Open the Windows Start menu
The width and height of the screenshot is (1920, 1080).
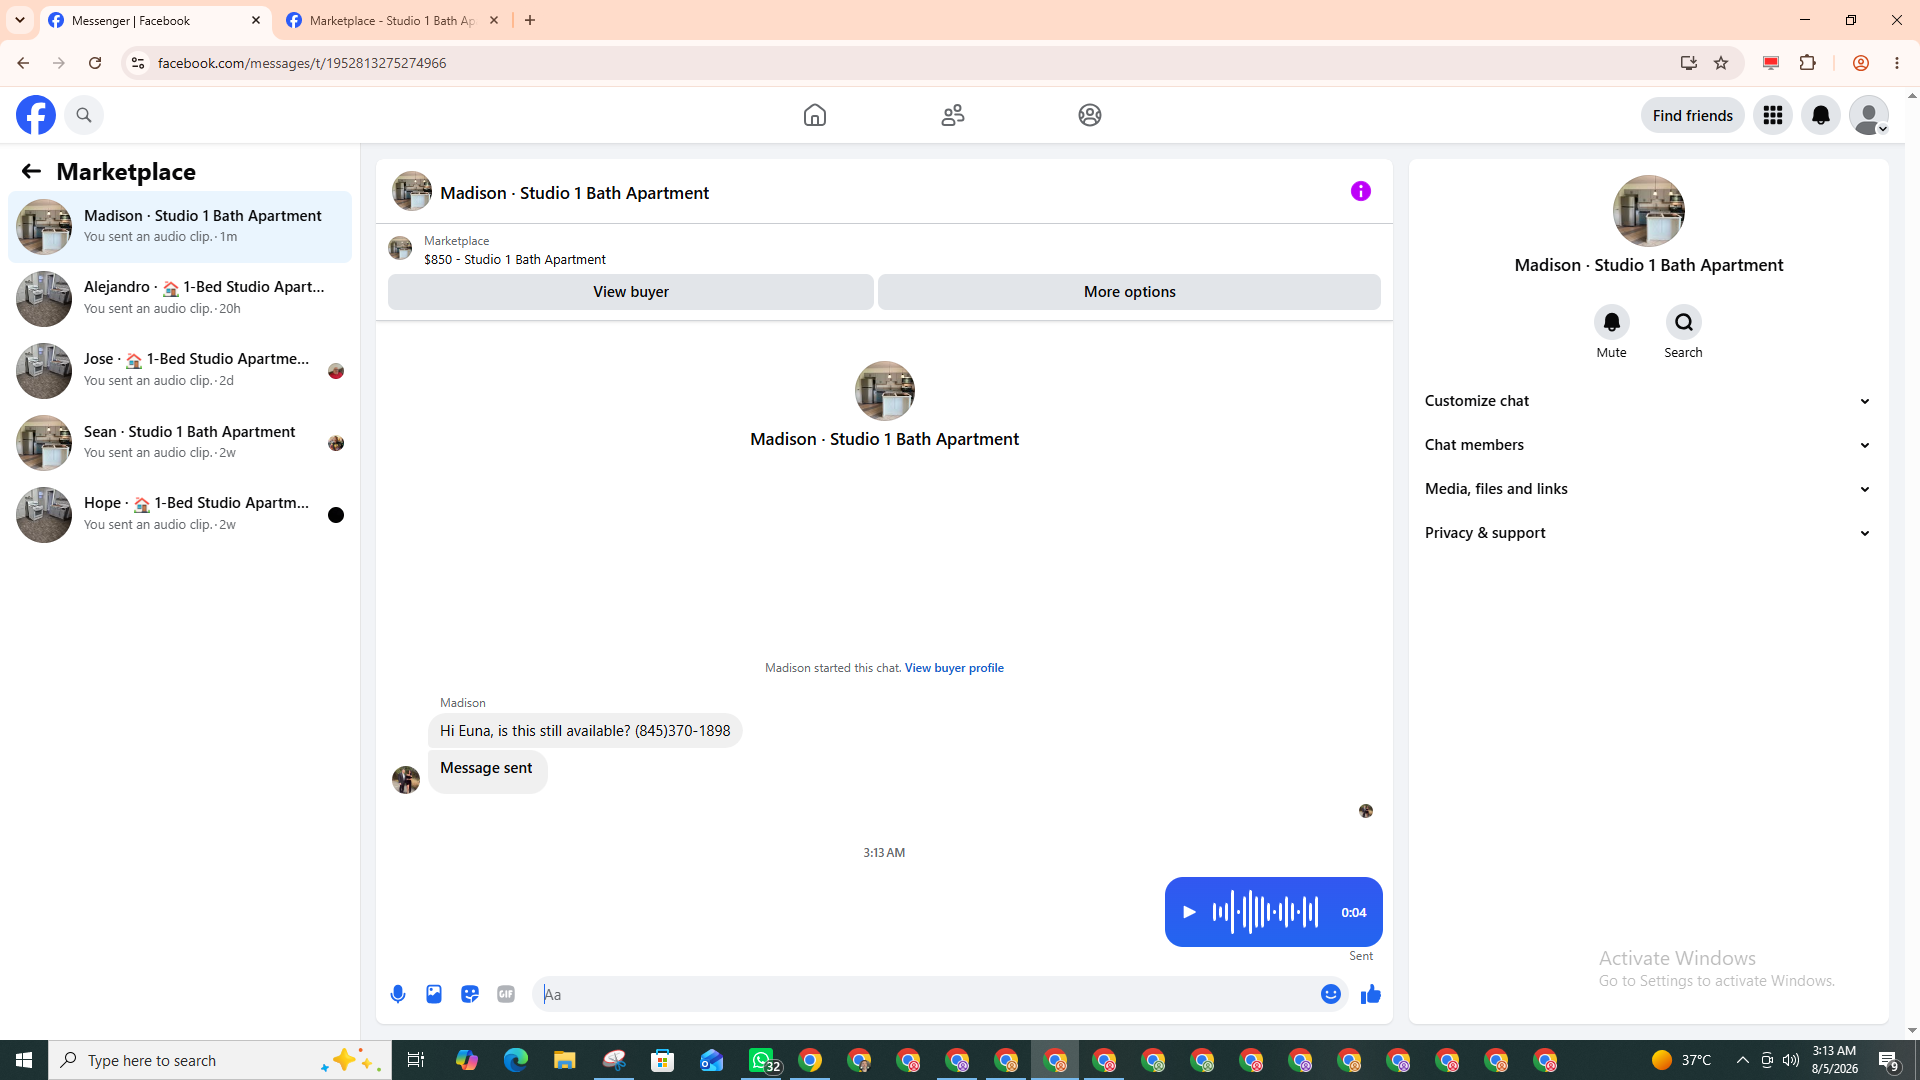coord(24,1060)
